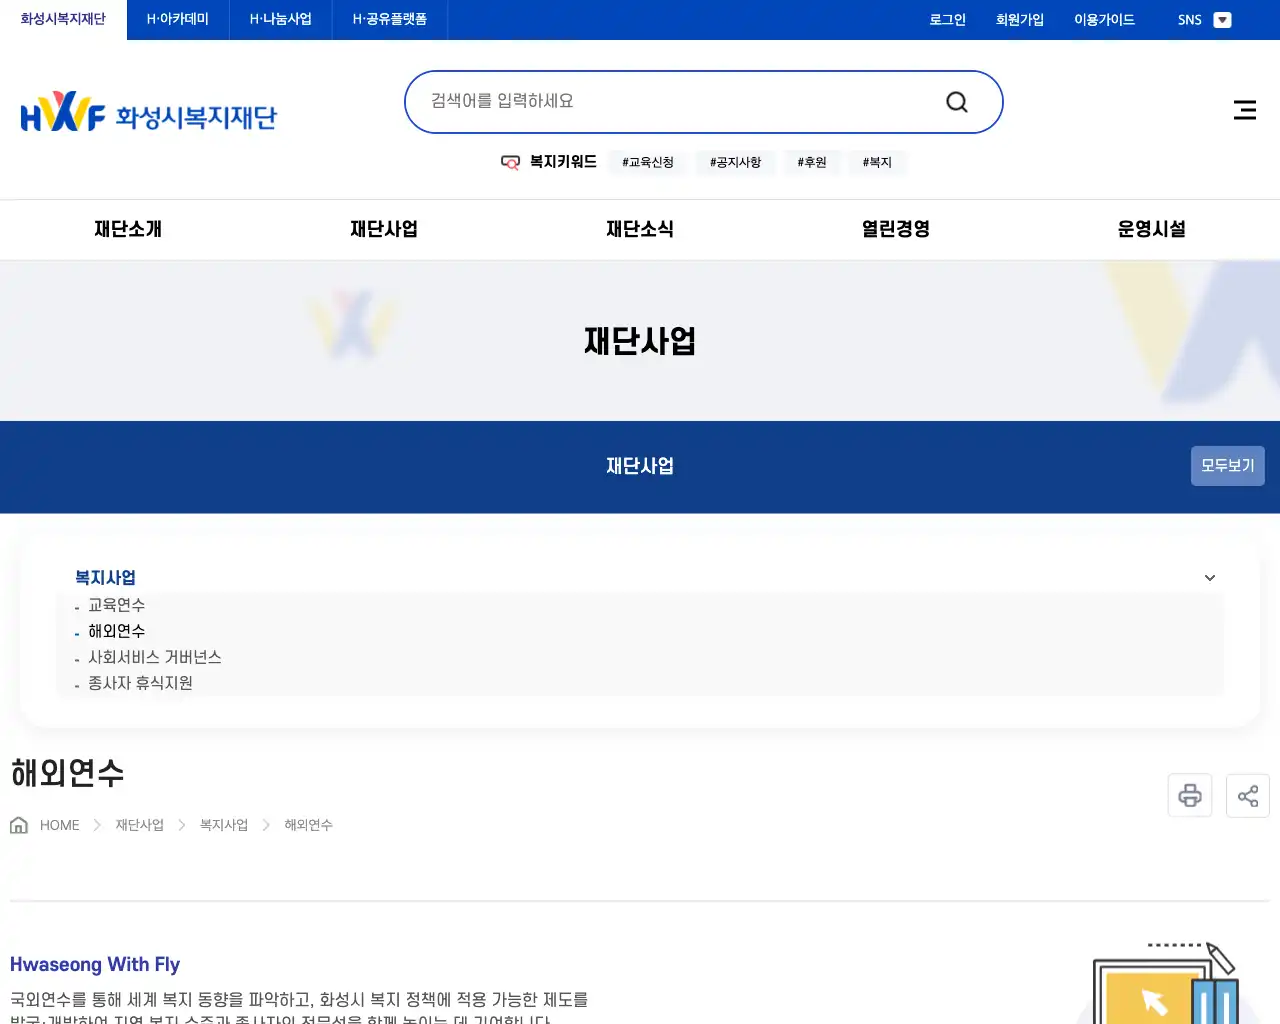Image resolution: width=1280 pixels, height=1024 pixels.
Task: Open the 교육연수 submenu link
Action: coord(115,604)
